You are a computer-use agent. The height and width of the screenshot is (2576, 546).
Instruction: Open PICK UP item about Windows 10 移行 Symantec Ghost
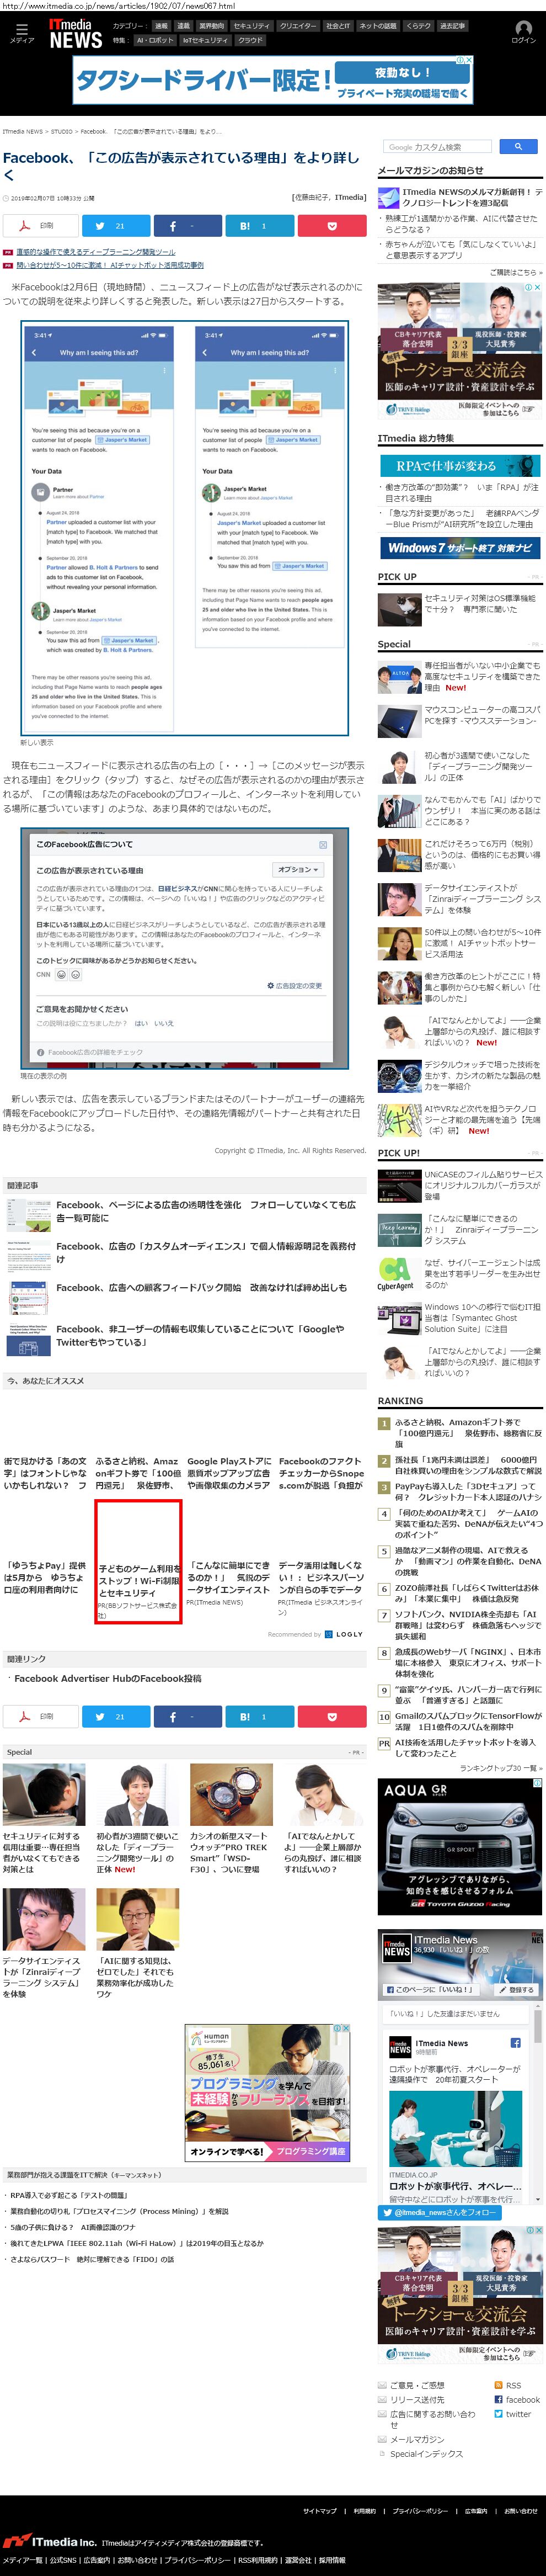[459, 1319]
